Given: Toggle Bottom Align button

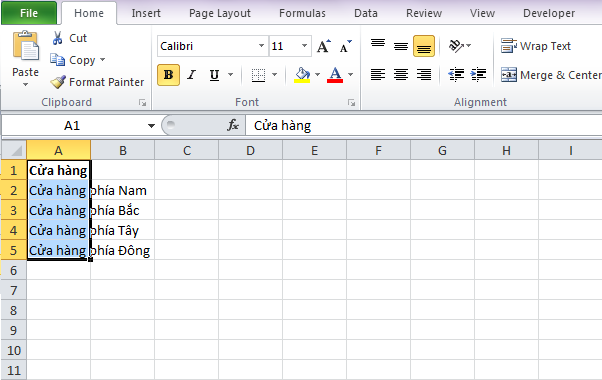Looking at the screenshot, I should point(424,46).
